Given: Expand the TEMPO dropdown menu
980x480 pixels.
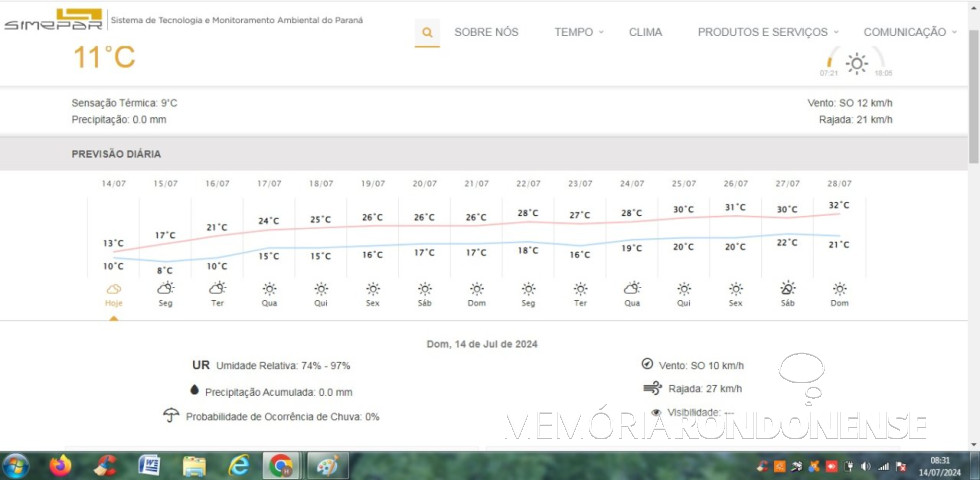Looking at the screenshot, I should pos(579,32).
